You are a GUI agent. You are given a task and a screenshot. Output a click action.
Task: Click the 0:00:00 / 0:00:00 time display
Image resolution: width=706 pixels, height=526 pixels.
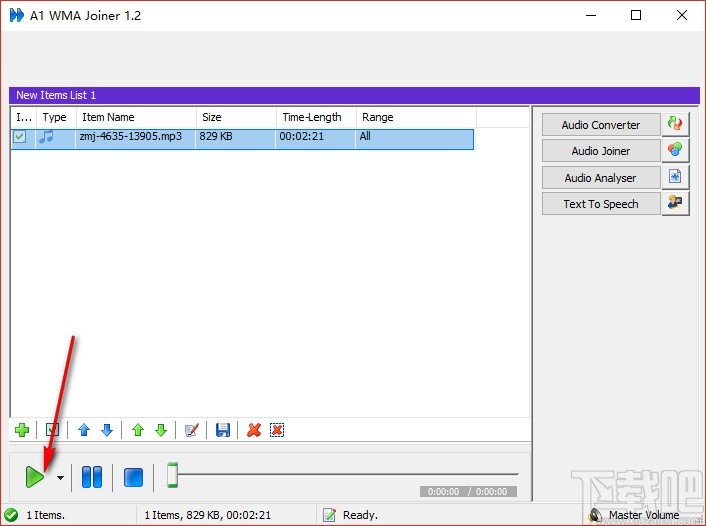click(468, 492)
